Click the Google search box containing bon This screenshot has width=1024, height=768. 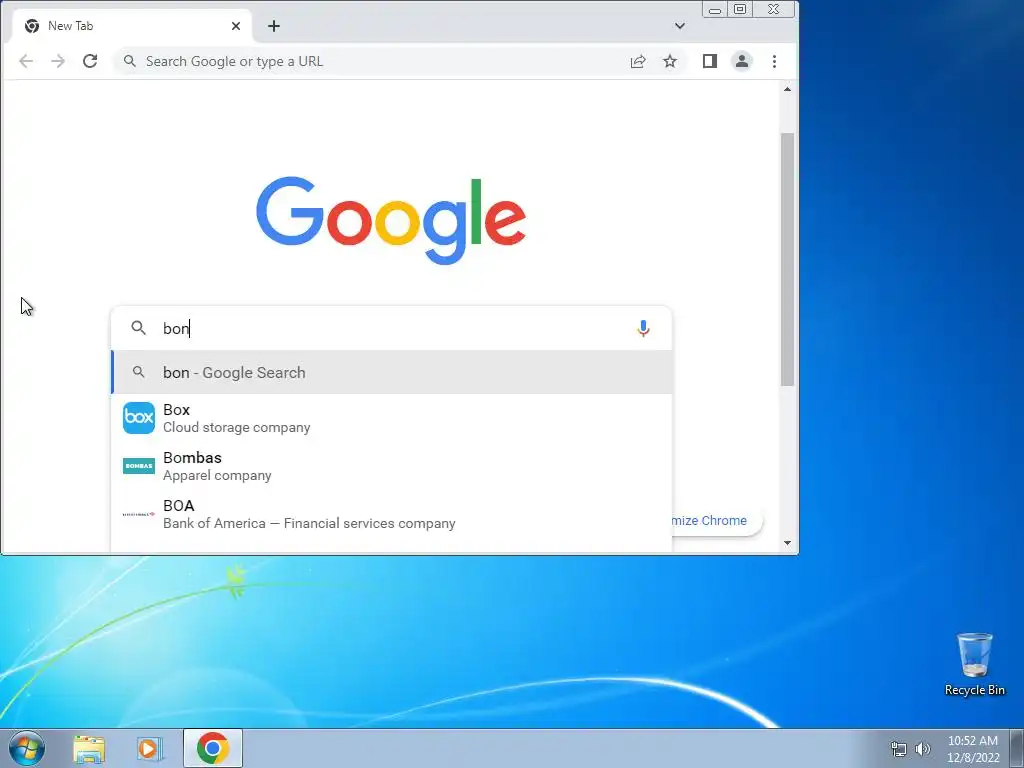click(x=392, y=328)
